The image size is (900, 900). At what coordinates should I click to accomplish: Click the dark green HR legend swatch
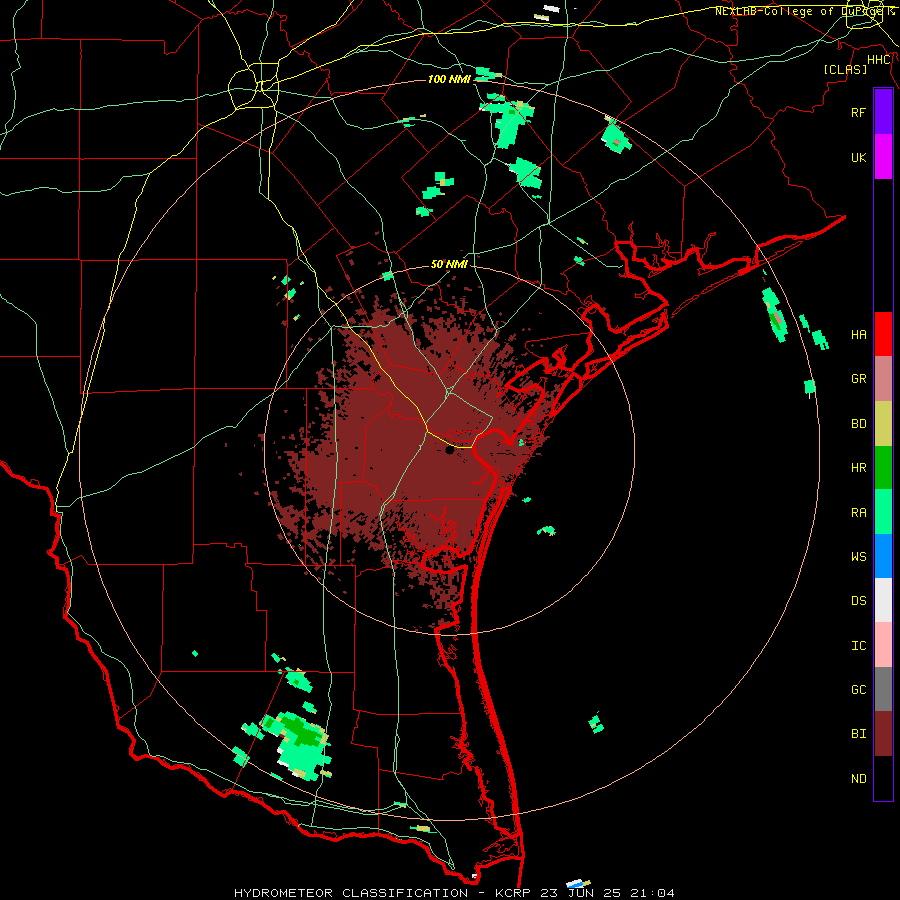tap(883, 468)
